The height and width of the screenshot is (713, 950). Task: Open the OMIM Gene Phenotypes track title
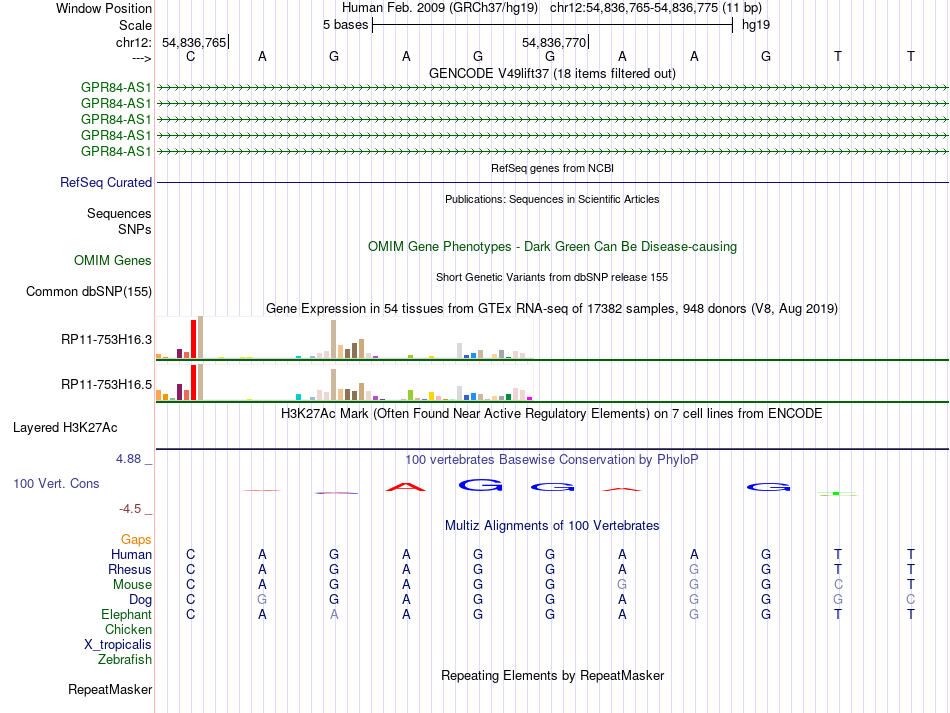tap(553, 247)
